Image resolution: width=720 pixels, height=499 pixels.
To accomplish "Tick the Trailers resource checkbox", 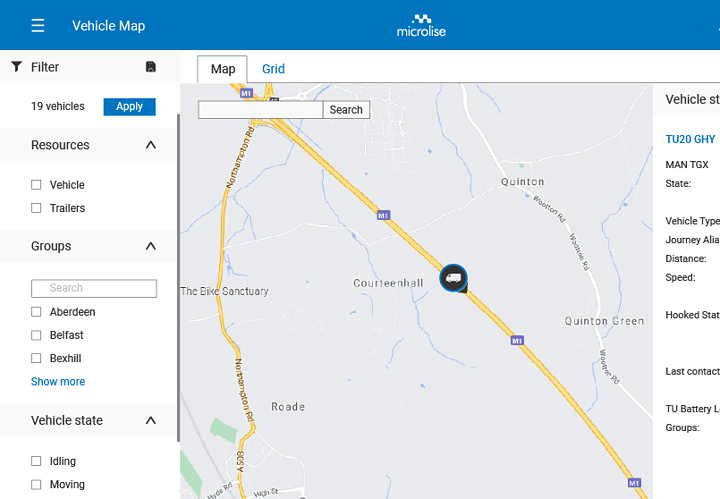I will tap(36, 208).
